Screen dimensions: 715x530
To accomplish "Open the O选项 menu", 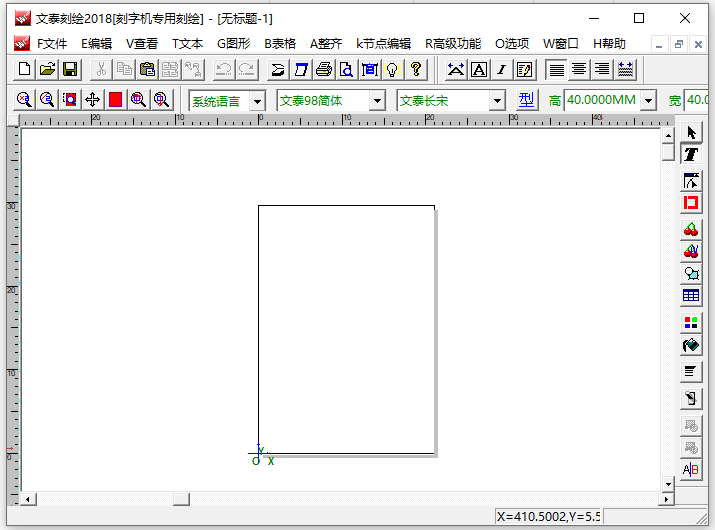I will click(x=512, y=44).
